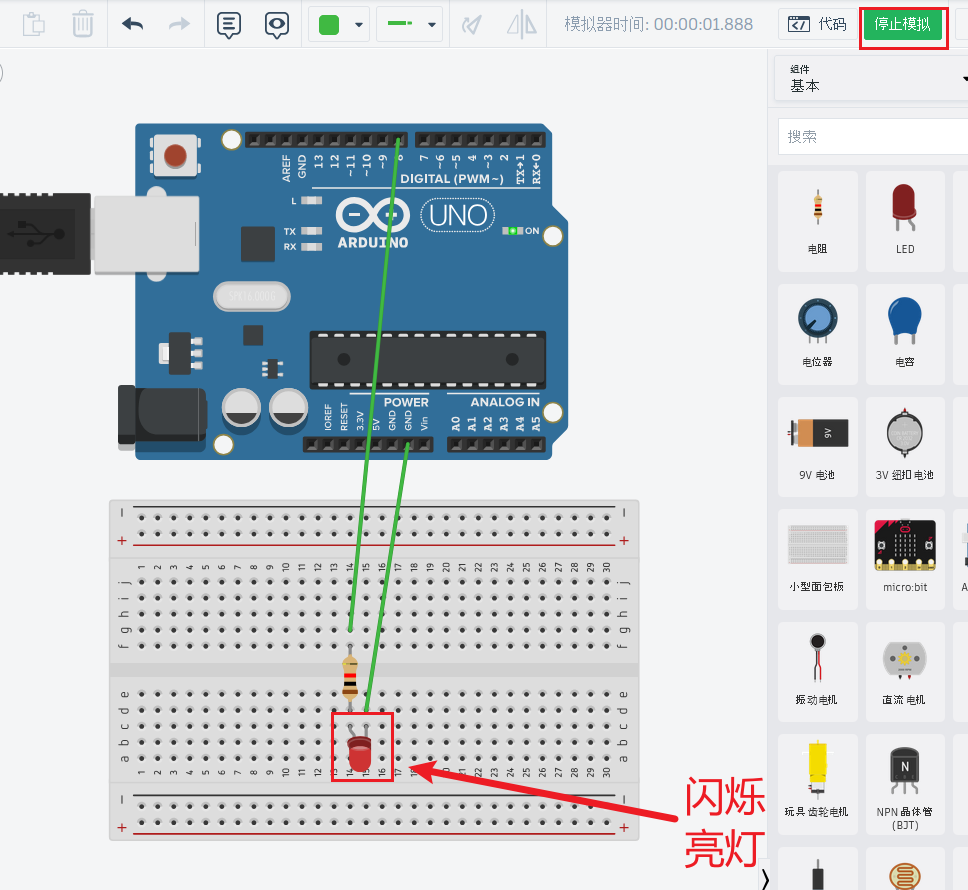The width and height of the screenshot is (968, 890).
Task: Click the UNO logo on board
Action: click(x=458, y=215)
